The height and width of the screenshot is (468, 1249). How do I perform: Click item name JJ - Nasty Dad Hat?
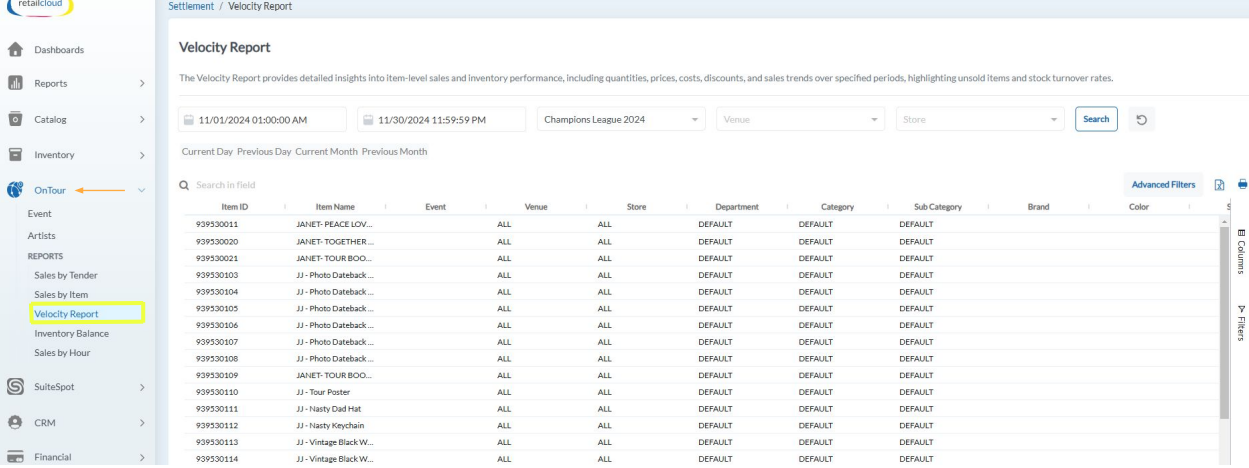(329, 409)
